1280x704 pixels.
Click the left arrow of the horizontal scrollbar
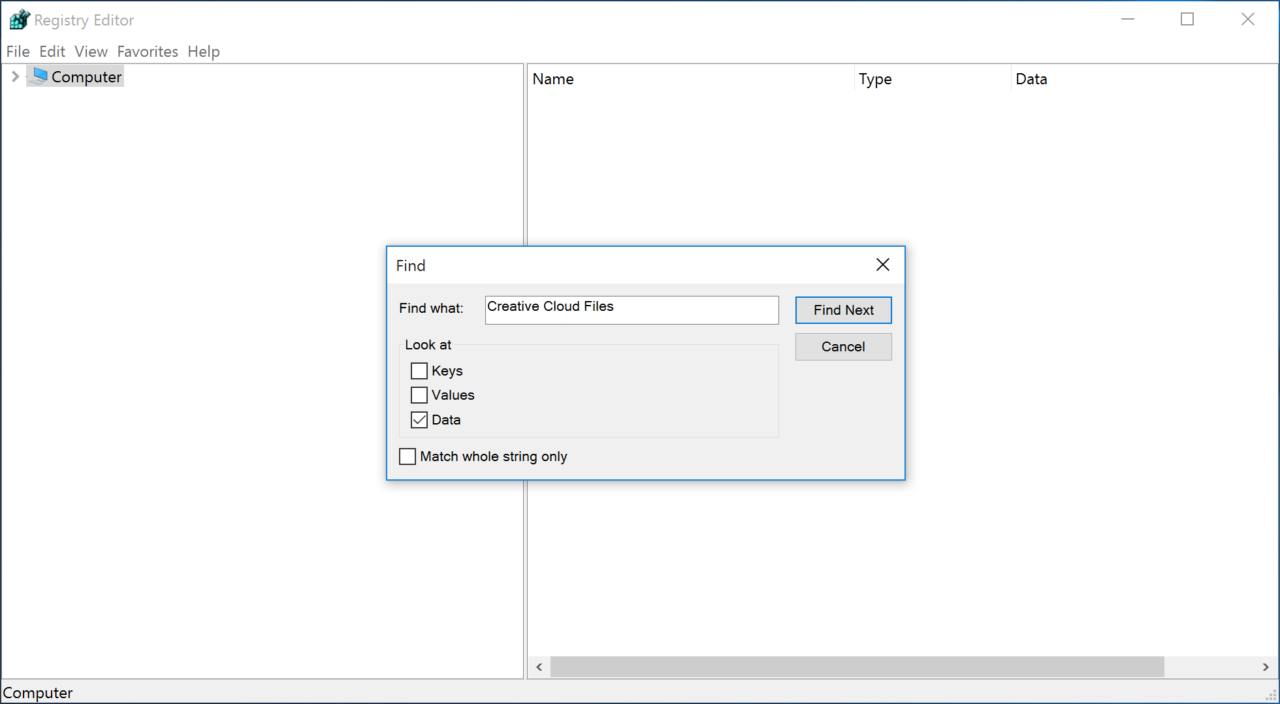point(538,667)
